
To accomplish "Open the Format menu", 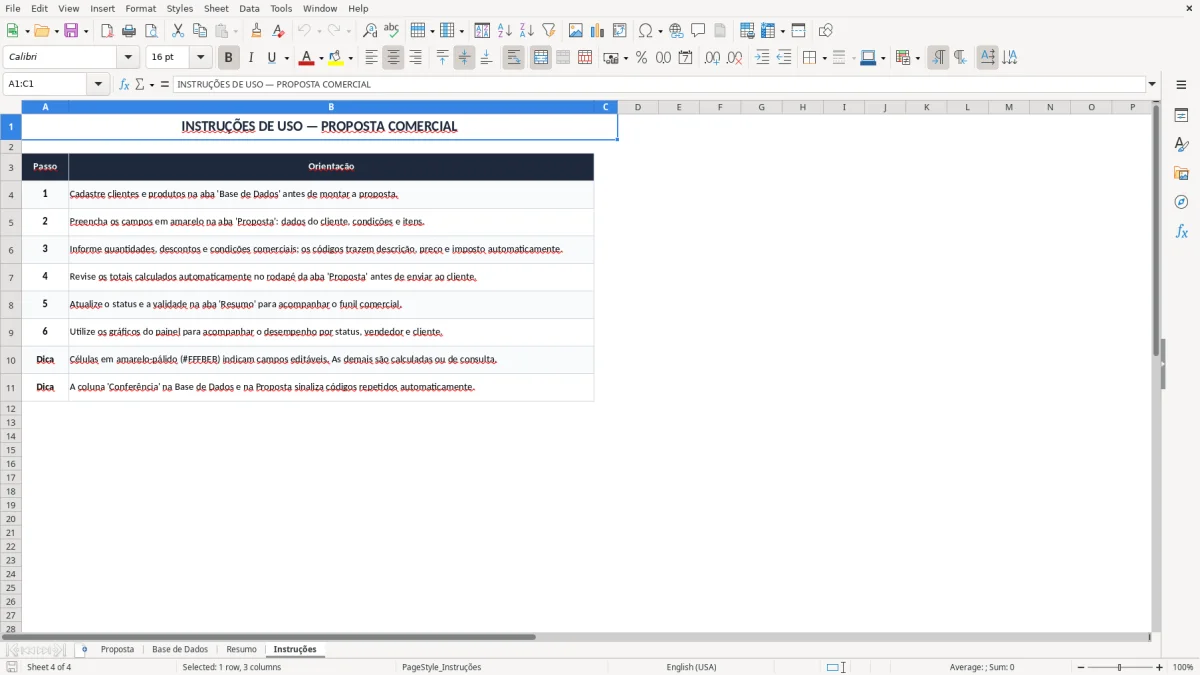I will [141, 8].
